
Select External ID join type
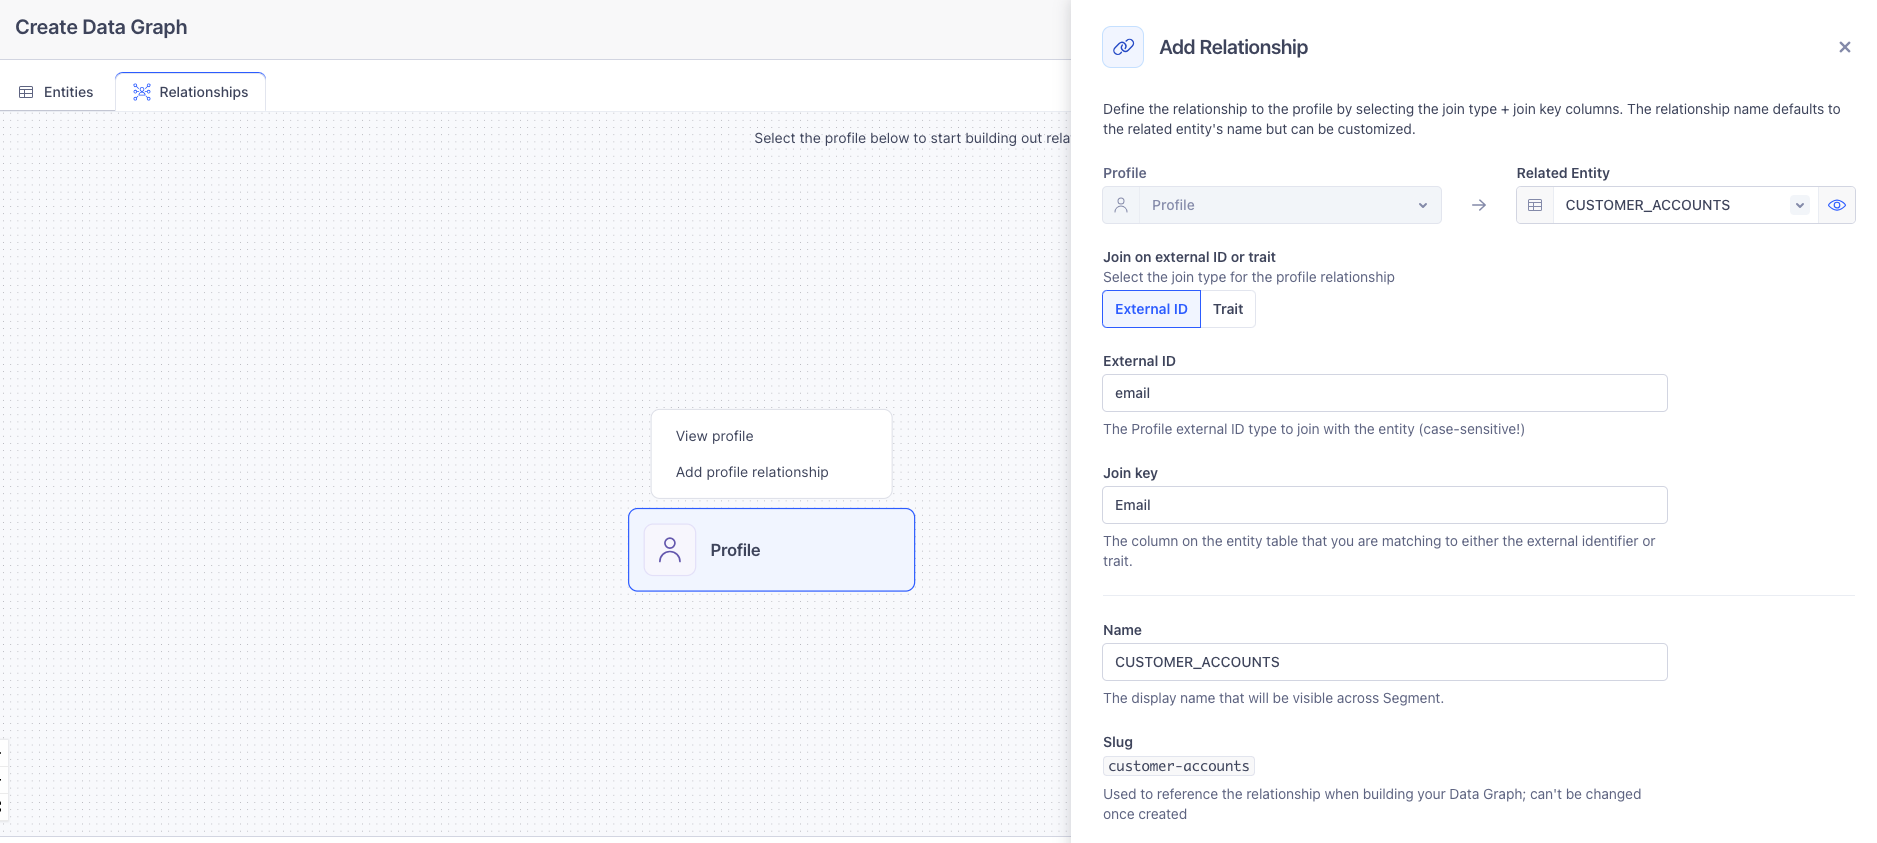[1151, 309]
